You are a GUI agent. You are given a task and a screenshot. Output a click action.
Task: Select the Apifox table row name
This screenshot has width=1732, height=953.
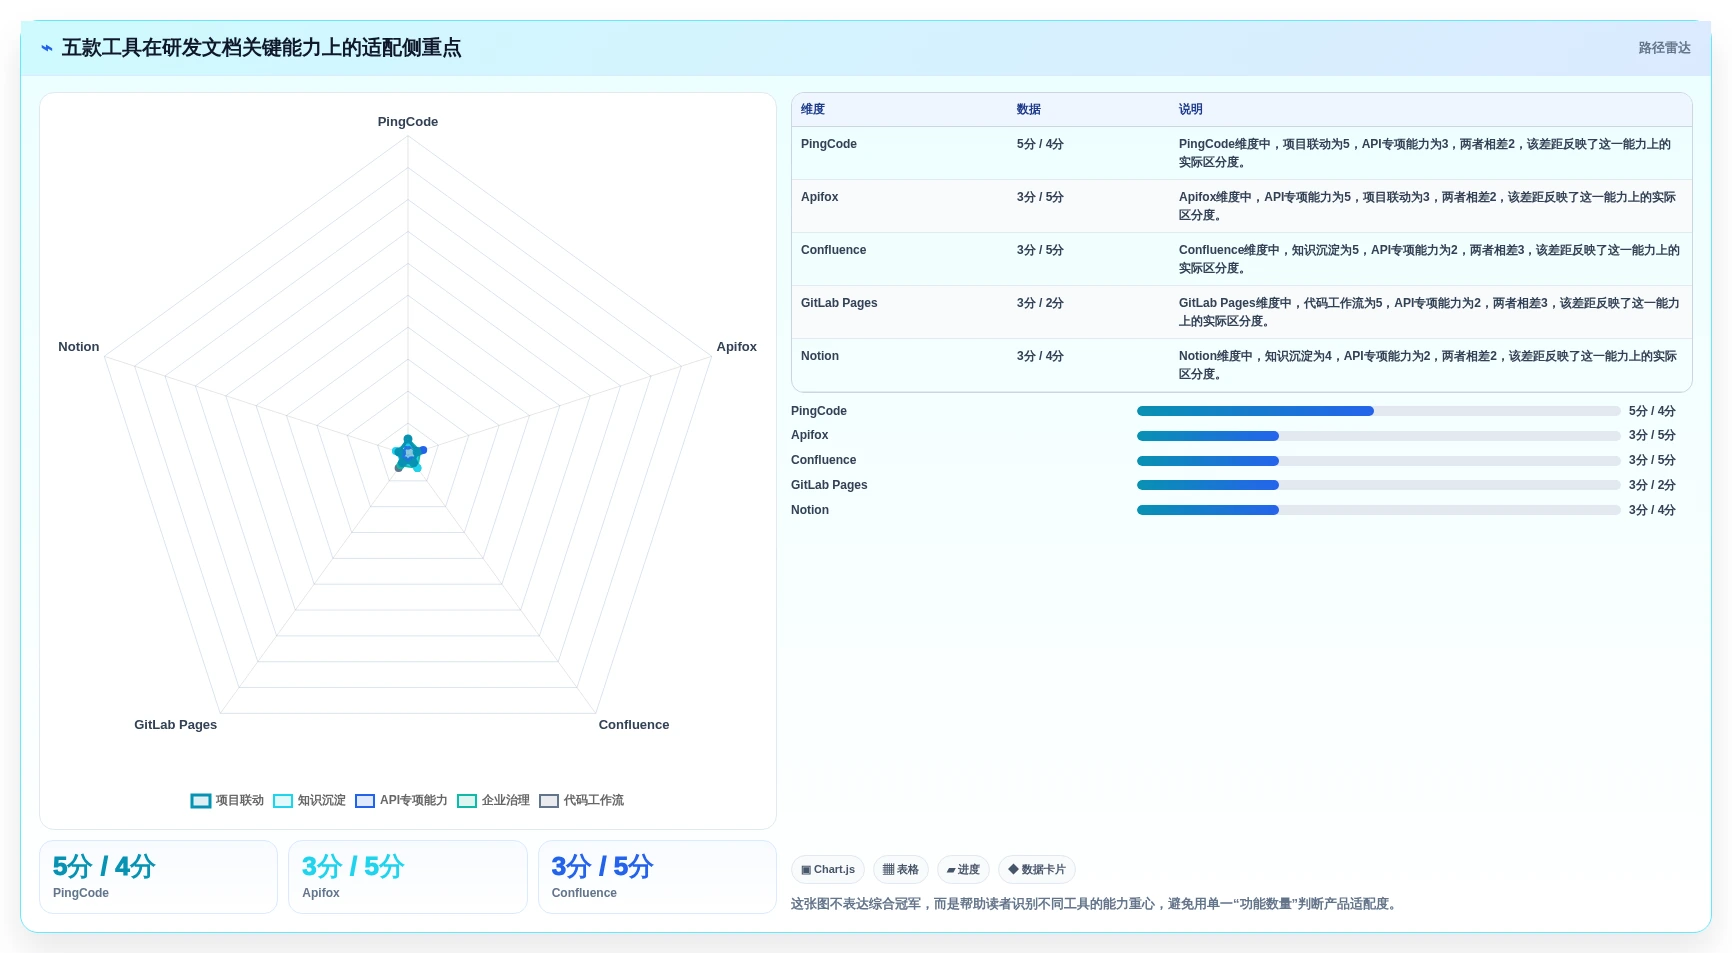coord(820,197)
